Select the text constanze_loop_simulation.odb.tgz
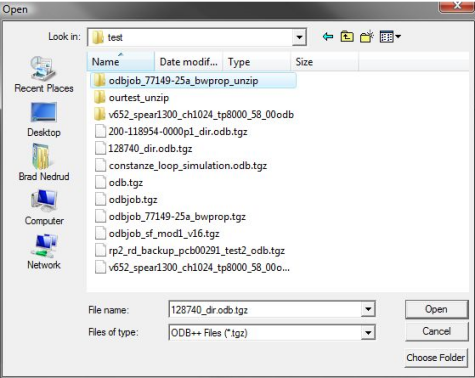 pos(188,165)
